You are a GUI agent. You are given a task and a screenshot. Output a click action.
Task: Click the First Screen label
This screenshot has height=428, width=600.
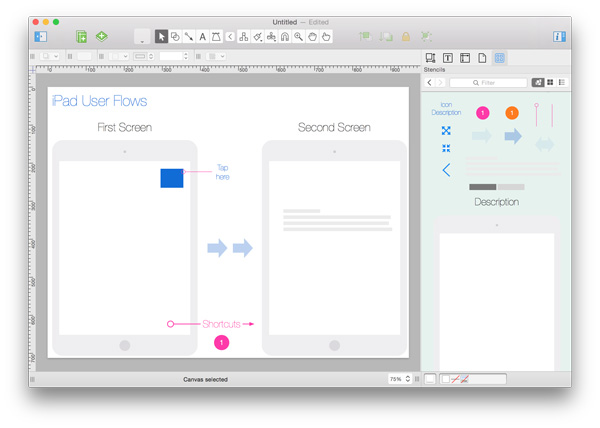tap(125, 127)
